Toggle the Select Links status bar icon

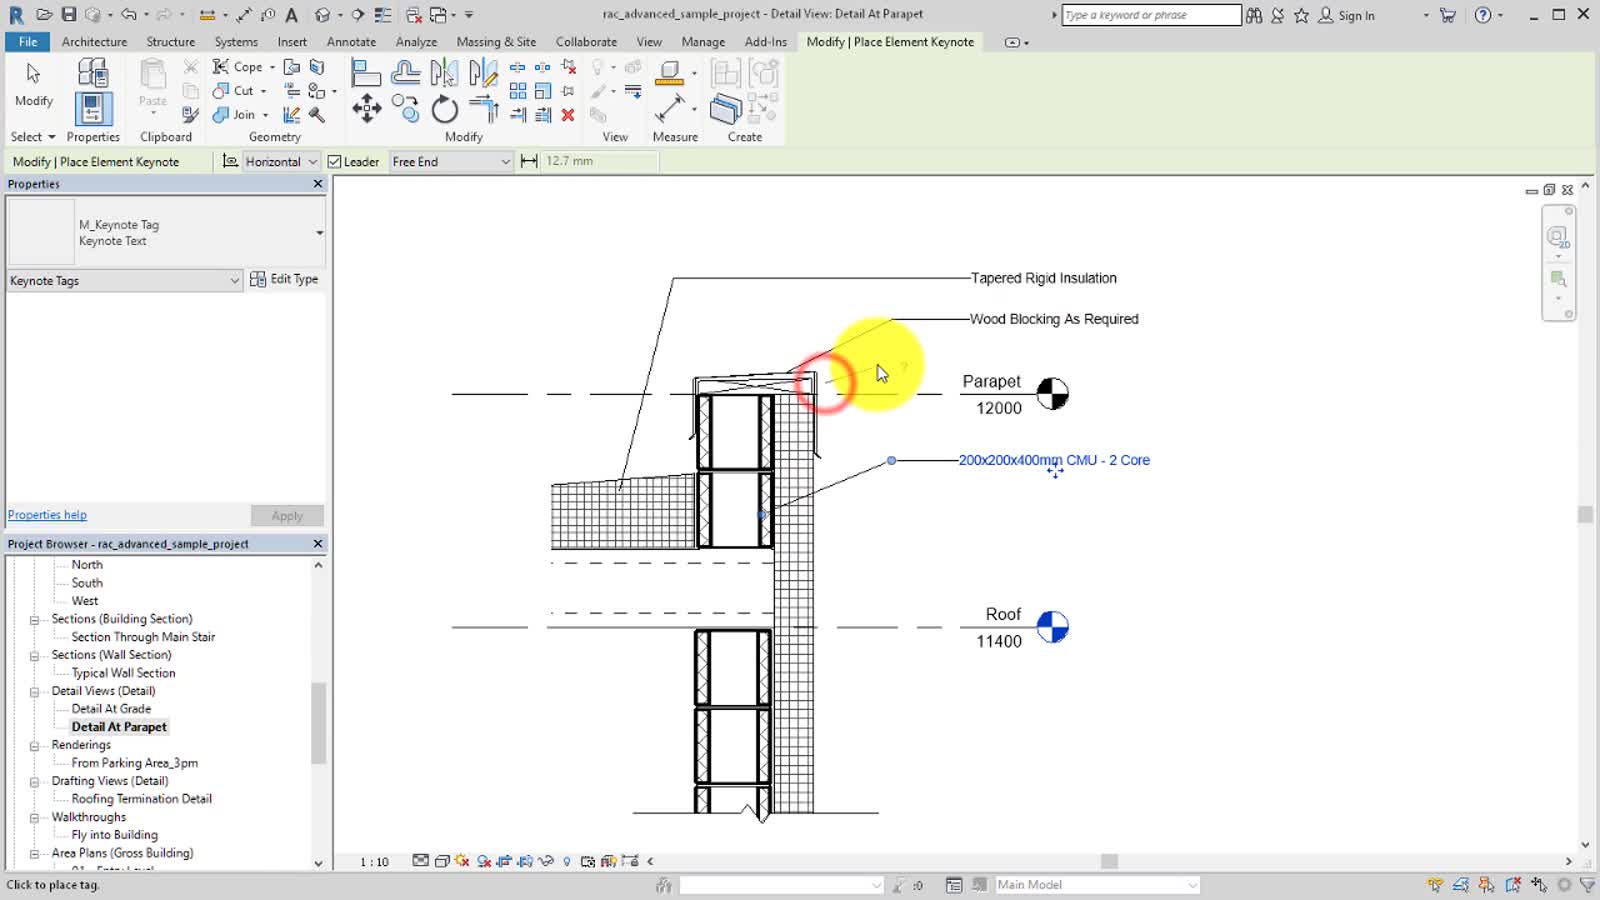click(1436, 884)
